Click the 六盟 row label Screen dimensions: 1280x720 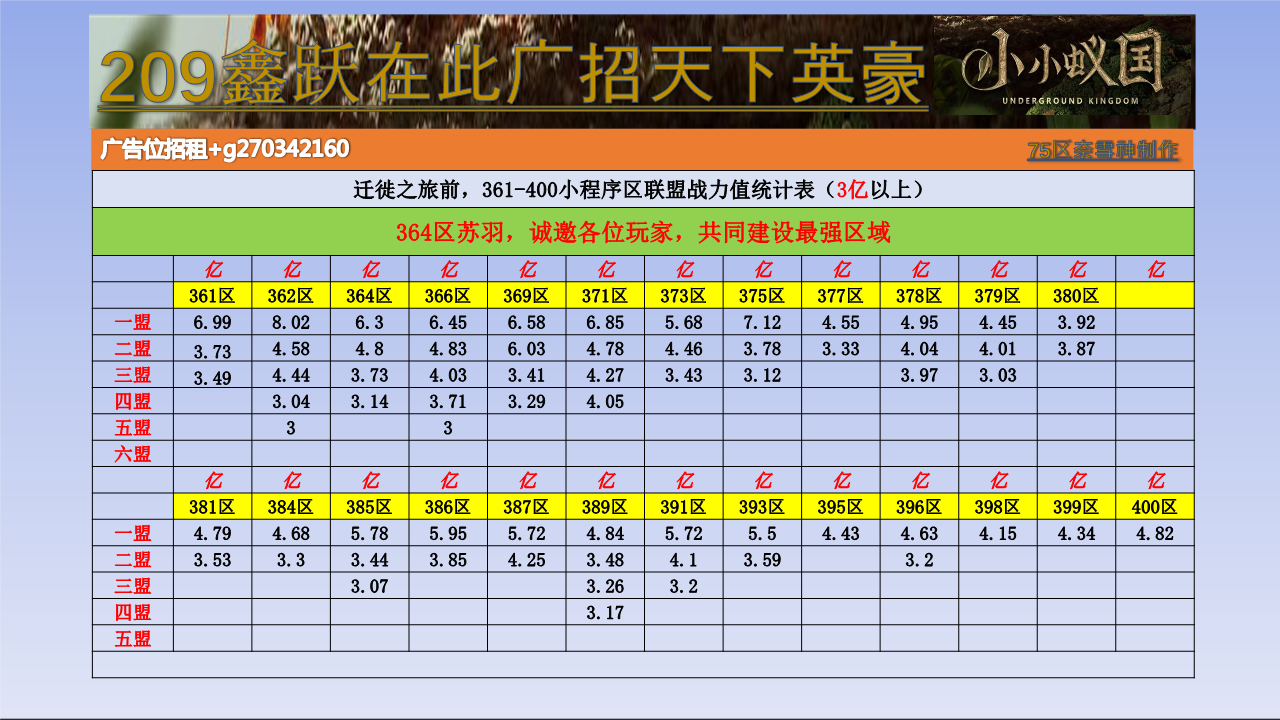[133, 454]
